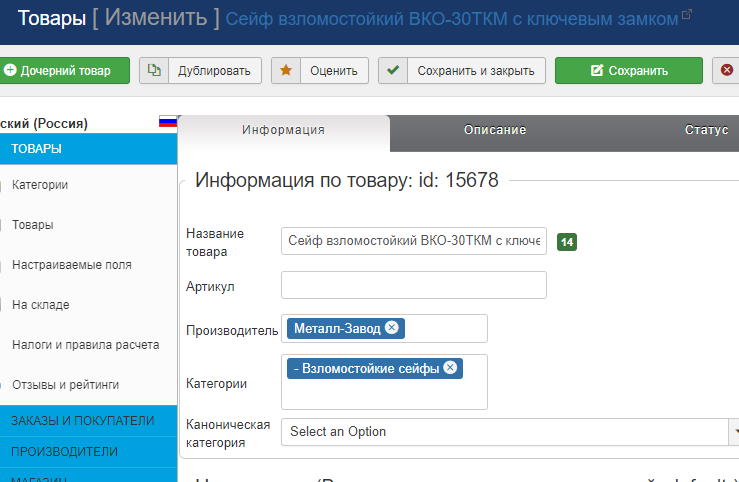
Task: Click the edit icon on Сохранить
Action: [x=597, y=70]
